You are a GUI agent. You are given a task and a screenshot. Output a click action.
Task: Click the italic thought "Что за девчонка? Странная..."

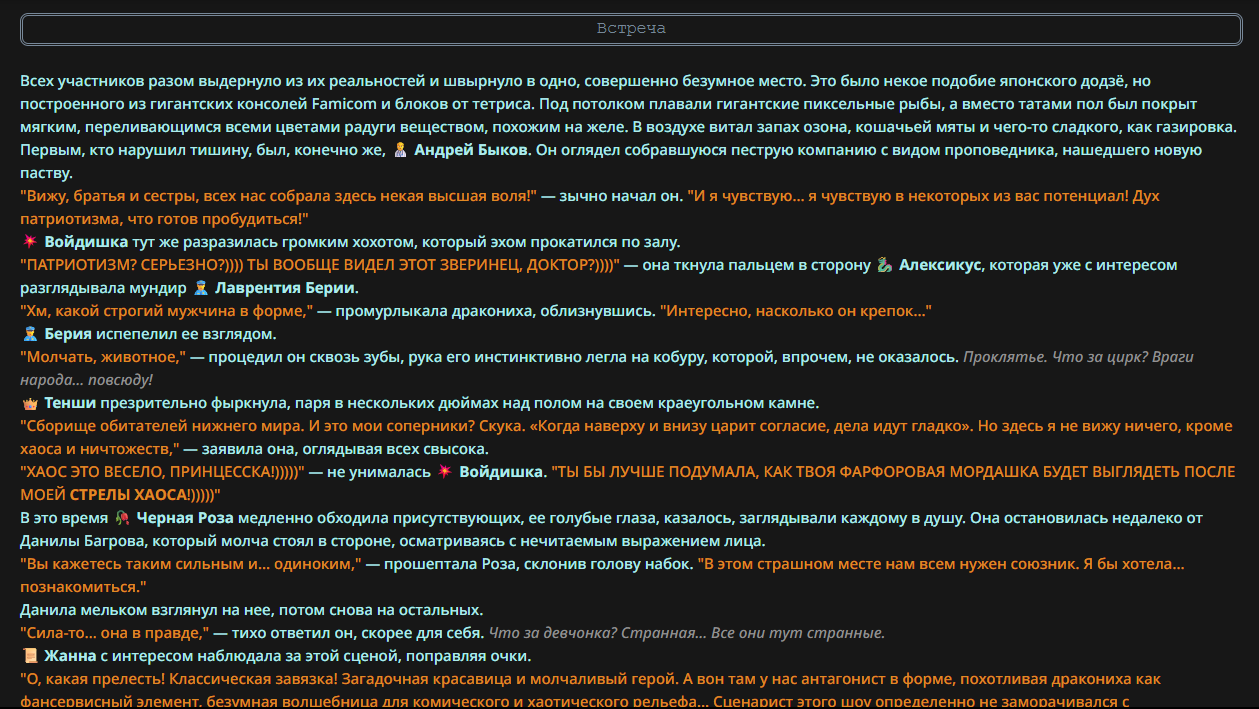686,633
